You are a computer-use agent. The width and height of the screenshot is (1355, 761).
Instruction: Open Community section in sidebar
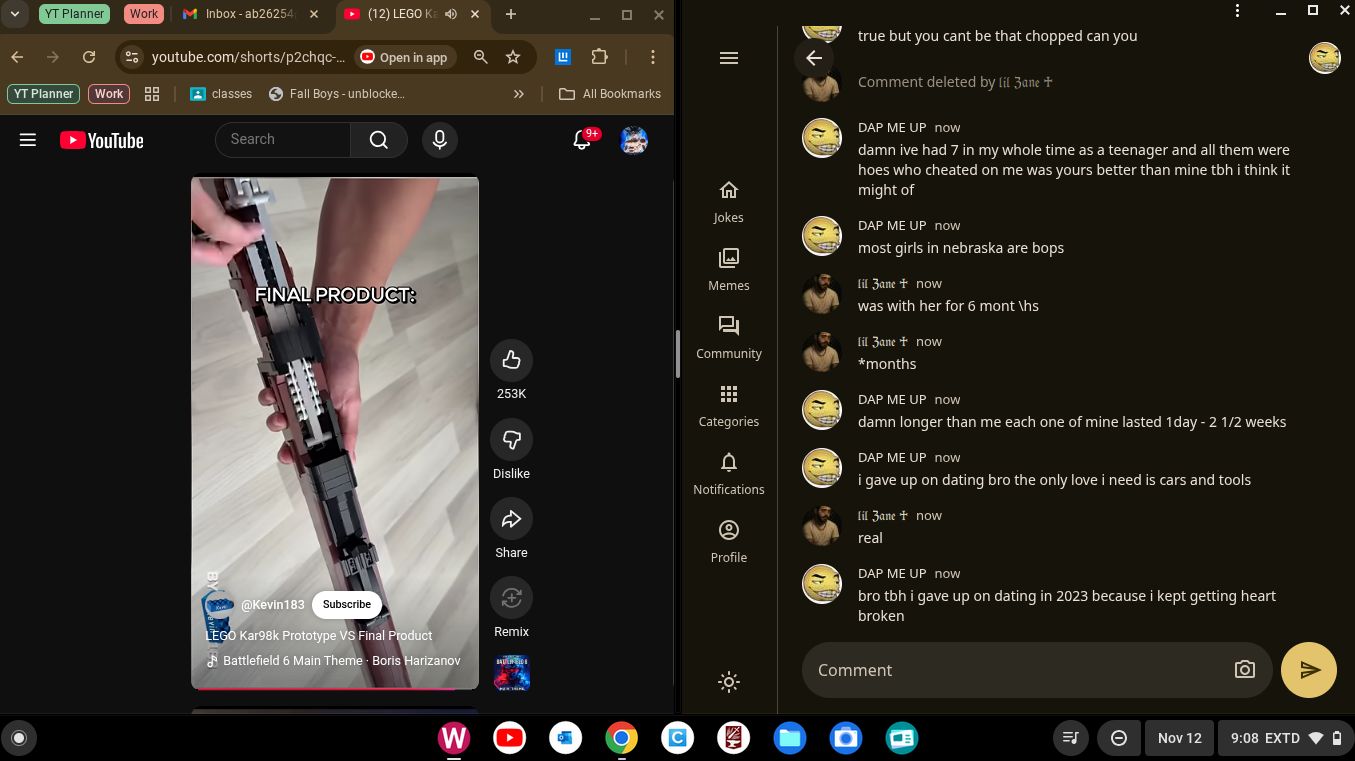(729, 337)
